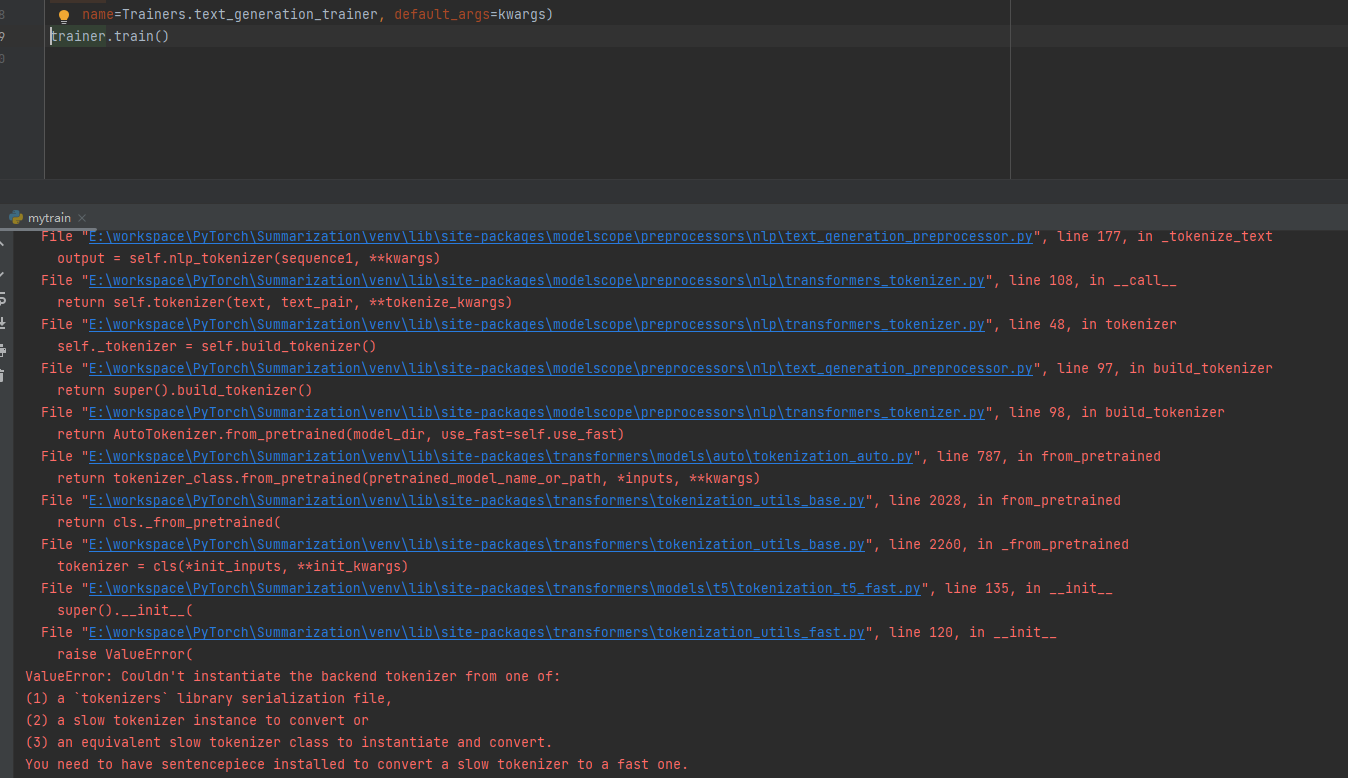The image size is (1348, 778).
Task: Close the mytrain run tab
Action: point(82,217)
